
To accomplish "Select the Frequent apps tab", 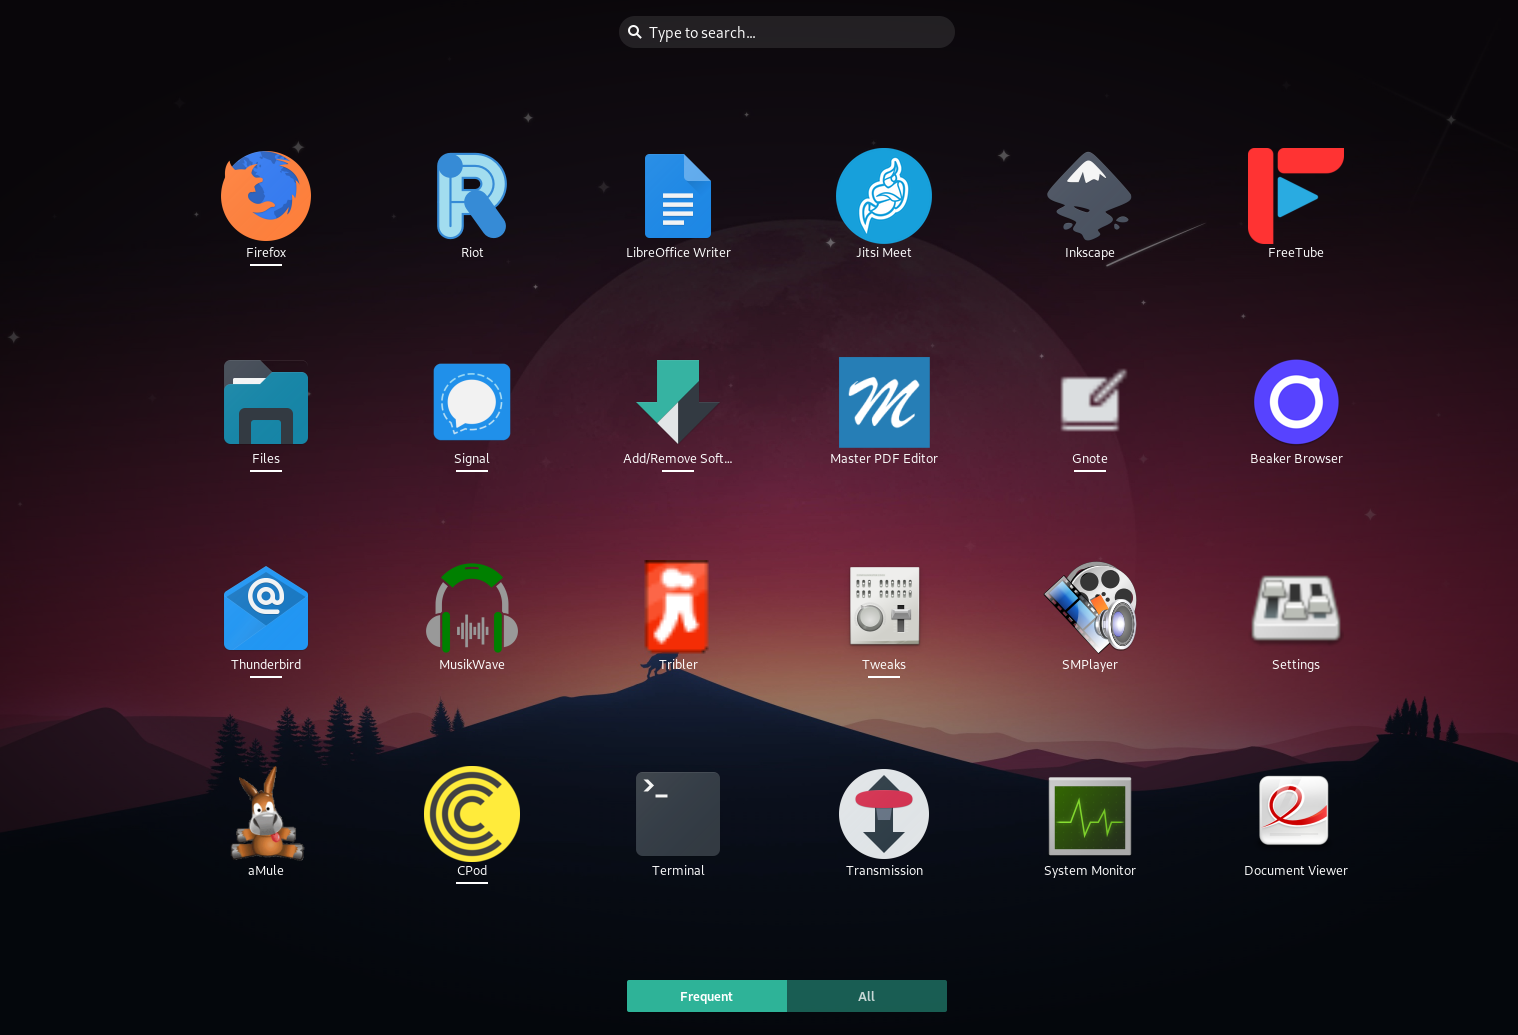I will tap(706, 996).
